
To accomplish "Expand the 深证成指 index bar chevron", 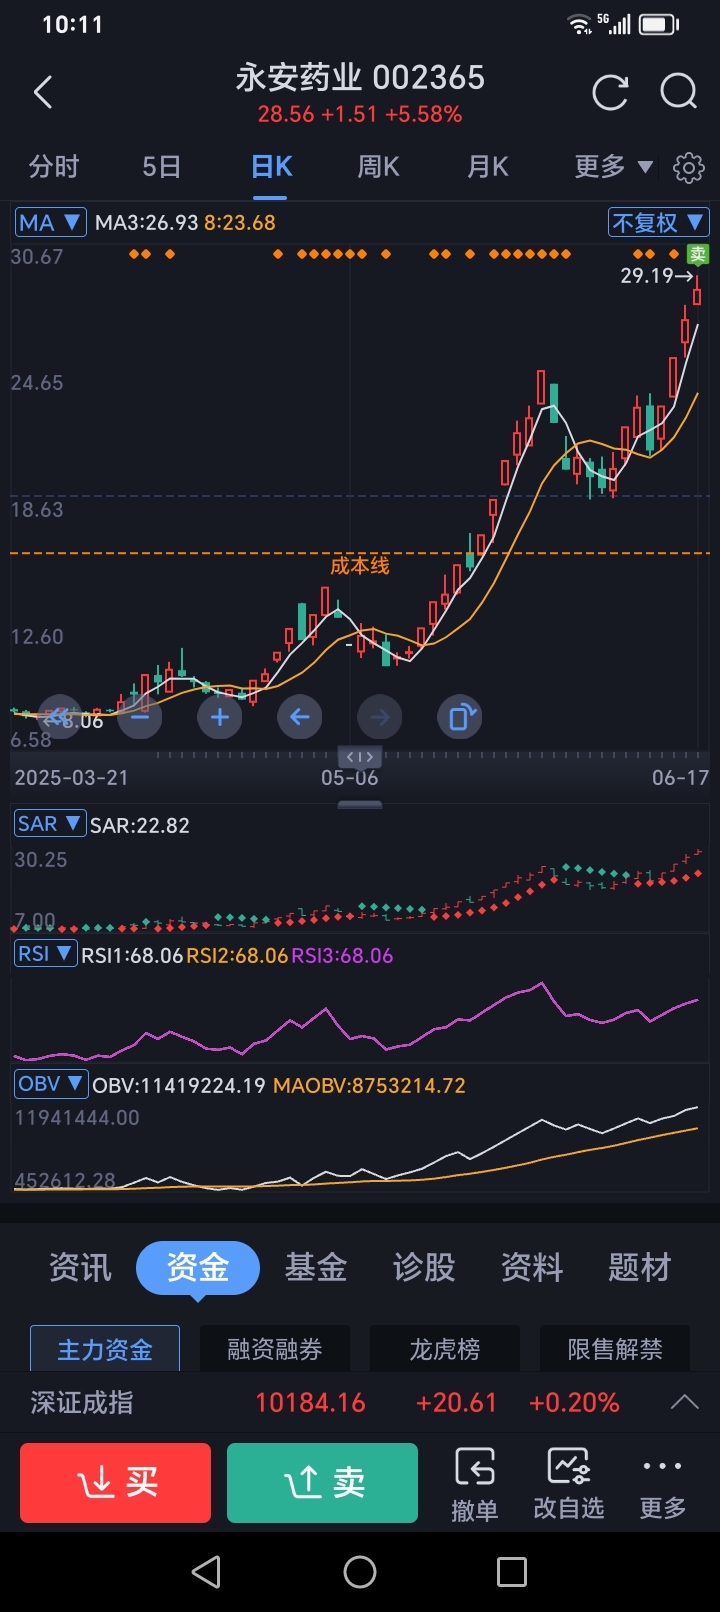I will [x=685, y=1403].
